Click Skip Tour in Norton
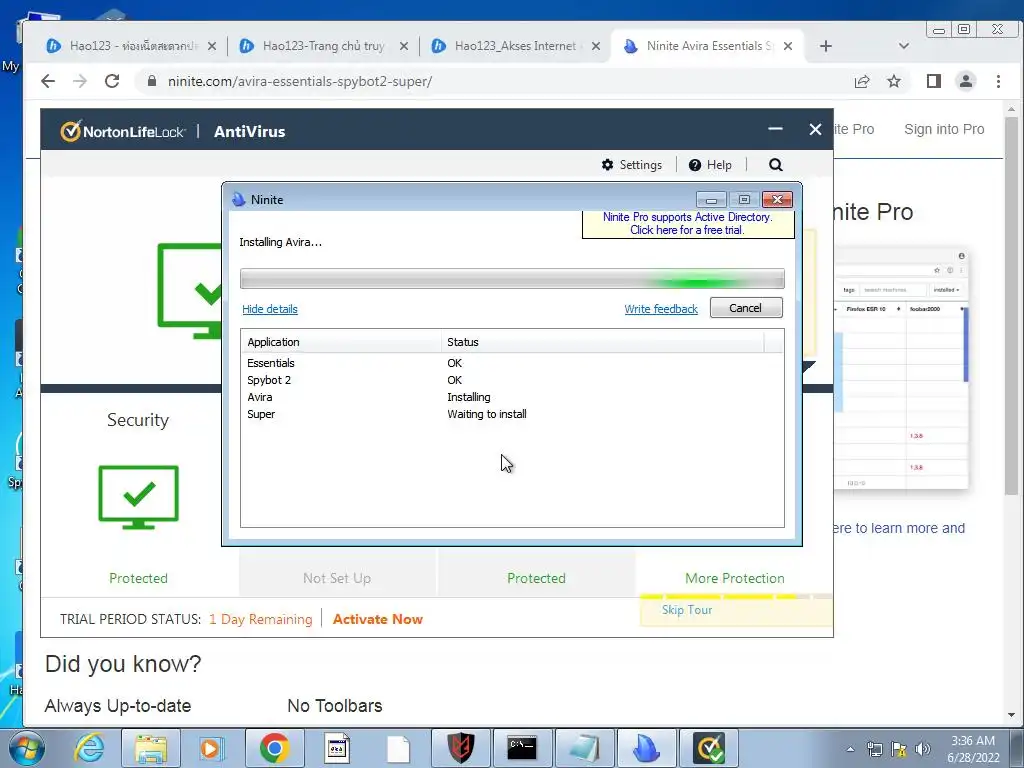The width and height of the screenshot is (1024, 768). click(x=686, y=609)
